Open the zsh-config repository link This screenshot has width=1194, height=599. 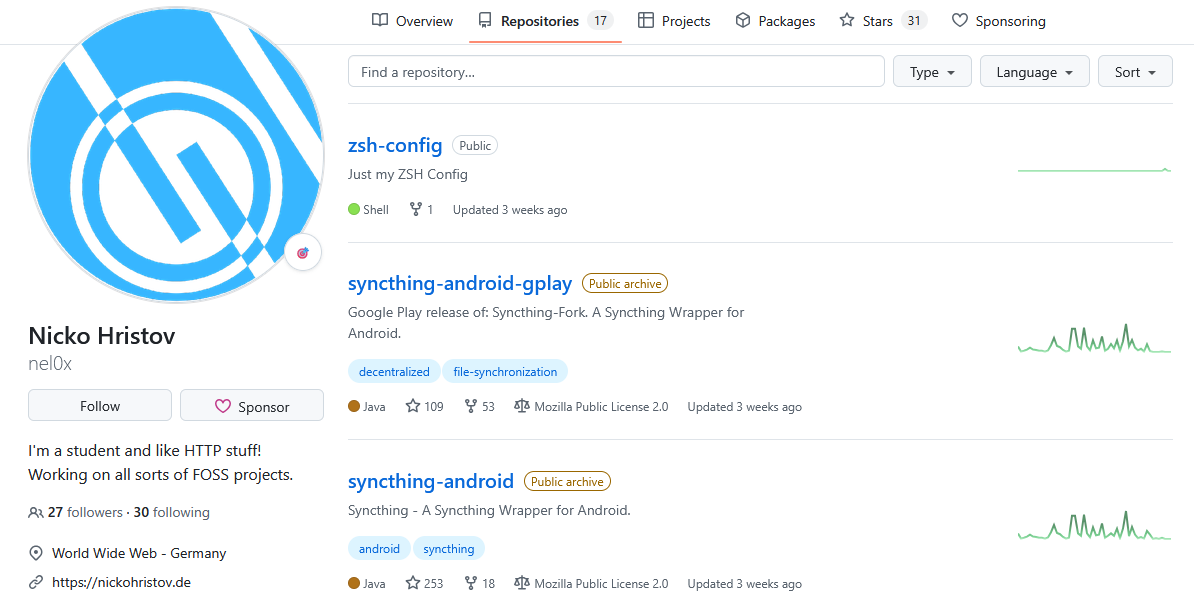coord(395,145)
